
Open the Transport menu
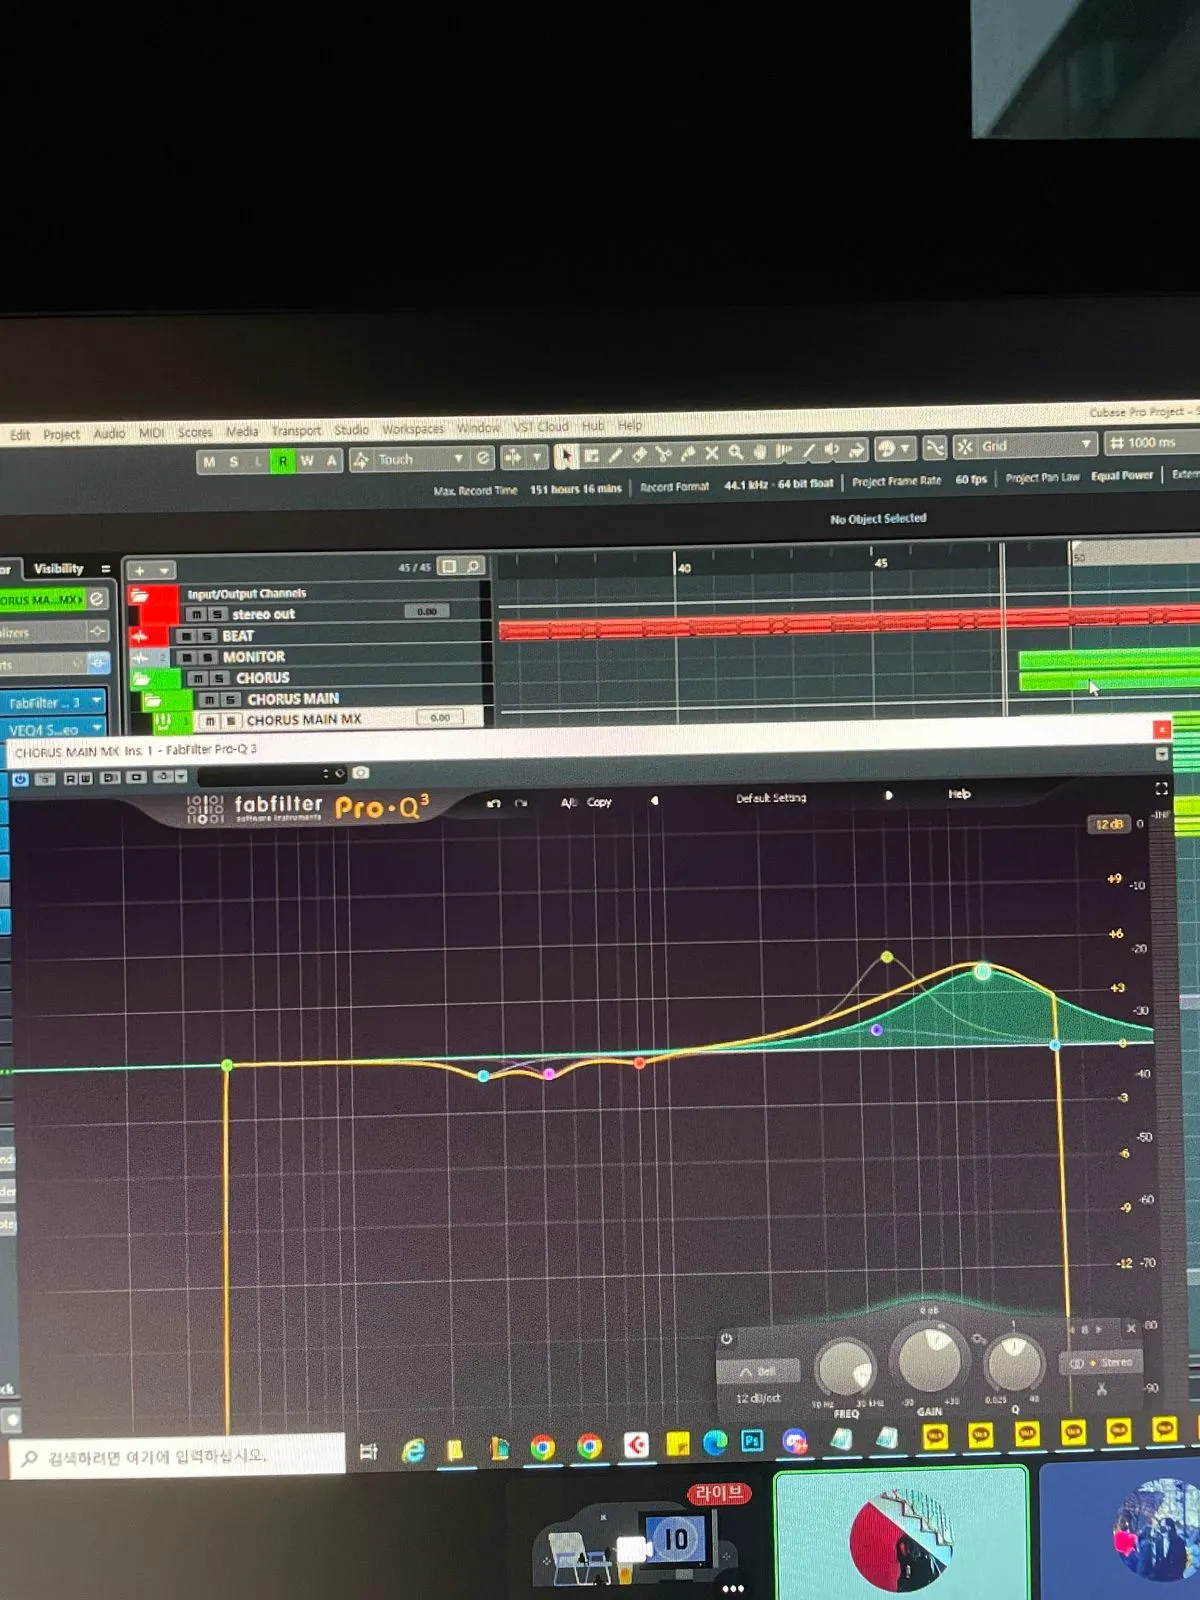[296, 431]
